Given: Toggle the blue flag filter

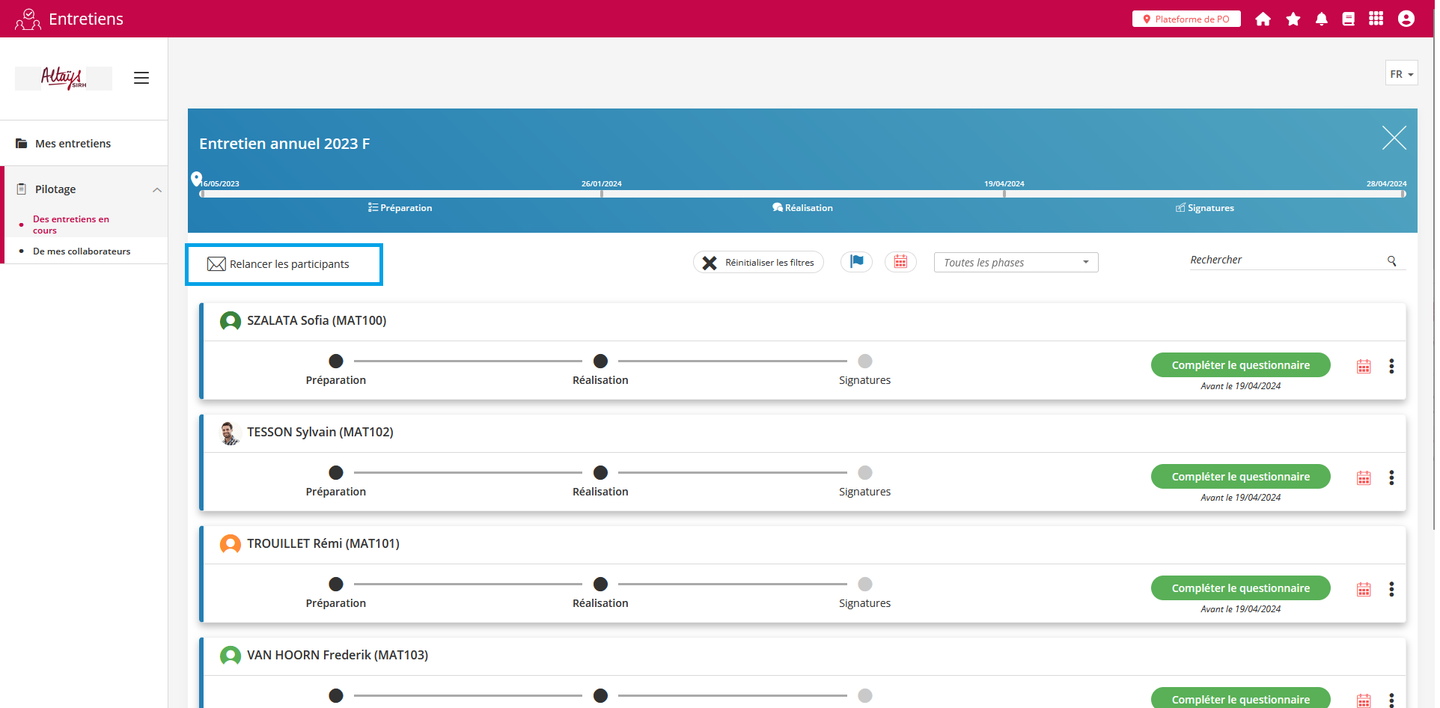Looking at the screenshot, I should (856, 262).
